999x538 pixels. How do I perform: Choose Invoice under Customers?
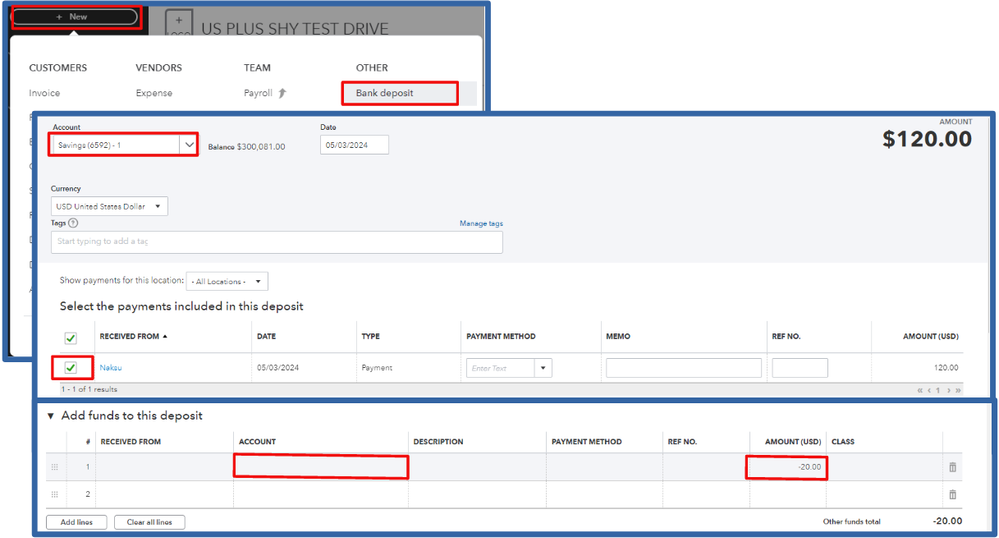click(45, 93)
